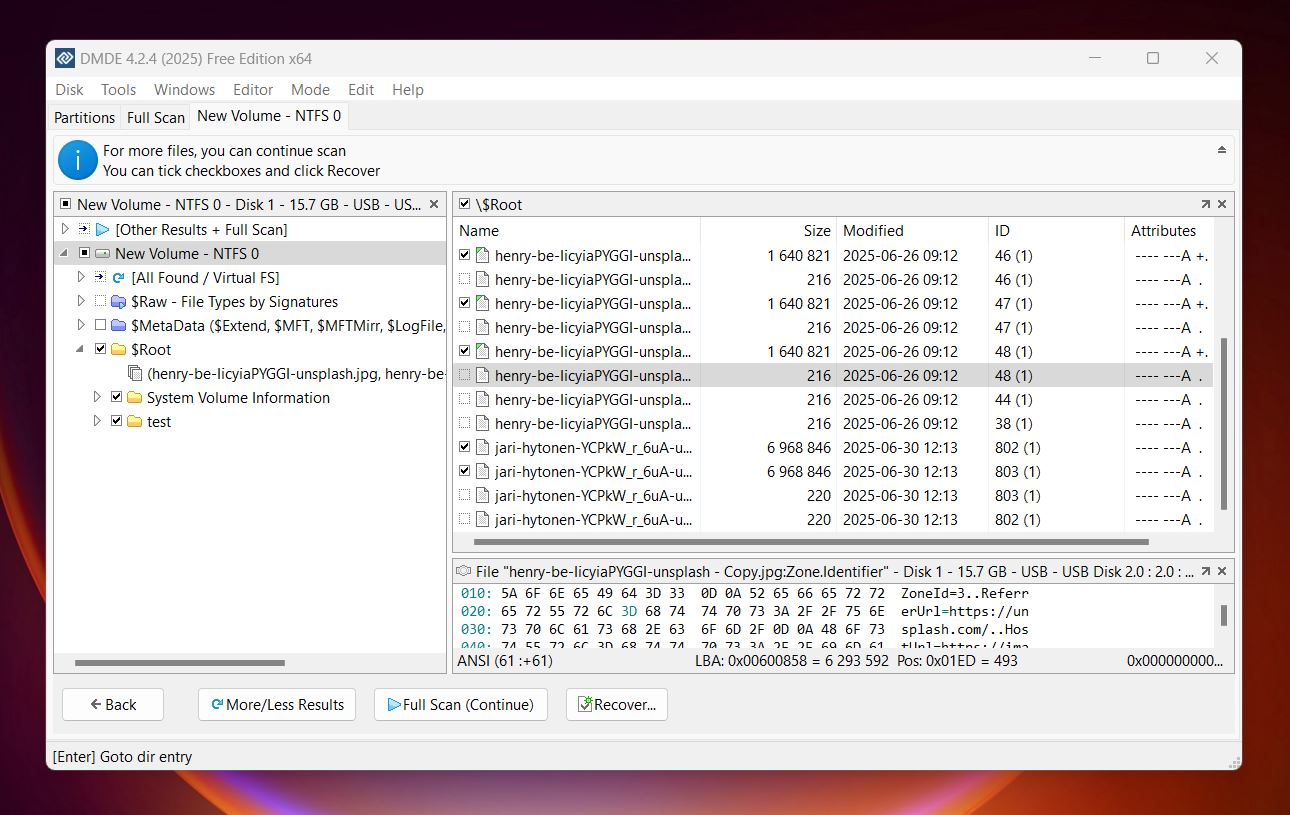Uncheck the test folder checkbox
Screen dimensions: 1290x815
(116, 421)
